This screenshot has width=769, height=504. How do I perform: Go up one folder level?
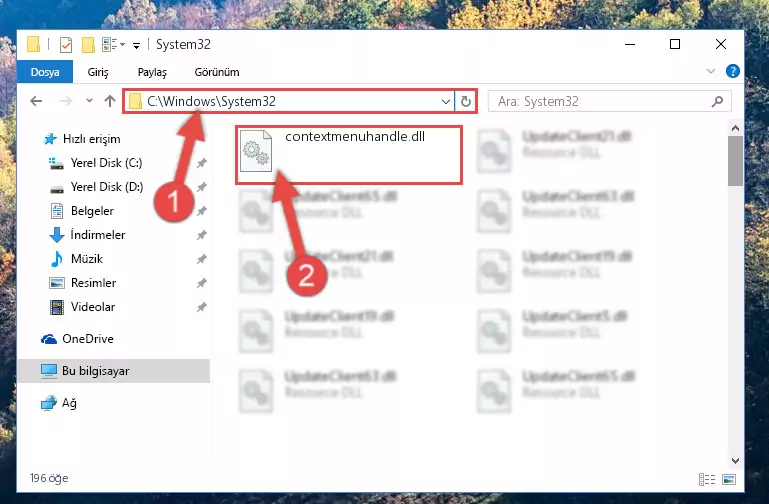110,101
